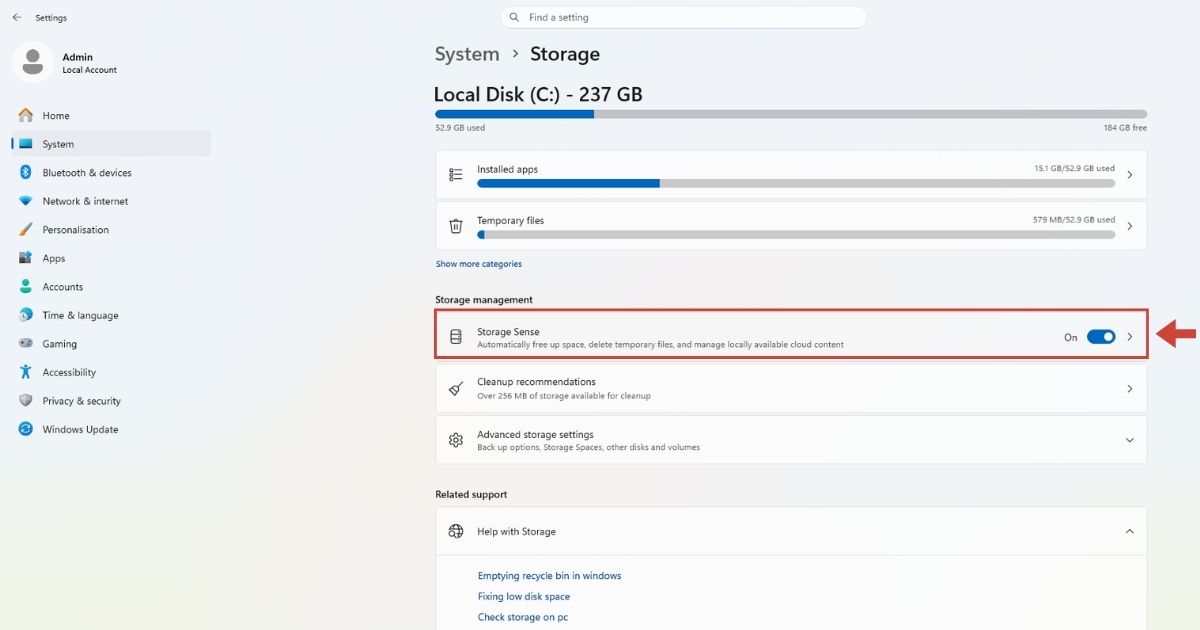The image size is (1200, 630).
Task: Click the Cleanup recommendations row title
Action: pos(536,382)
